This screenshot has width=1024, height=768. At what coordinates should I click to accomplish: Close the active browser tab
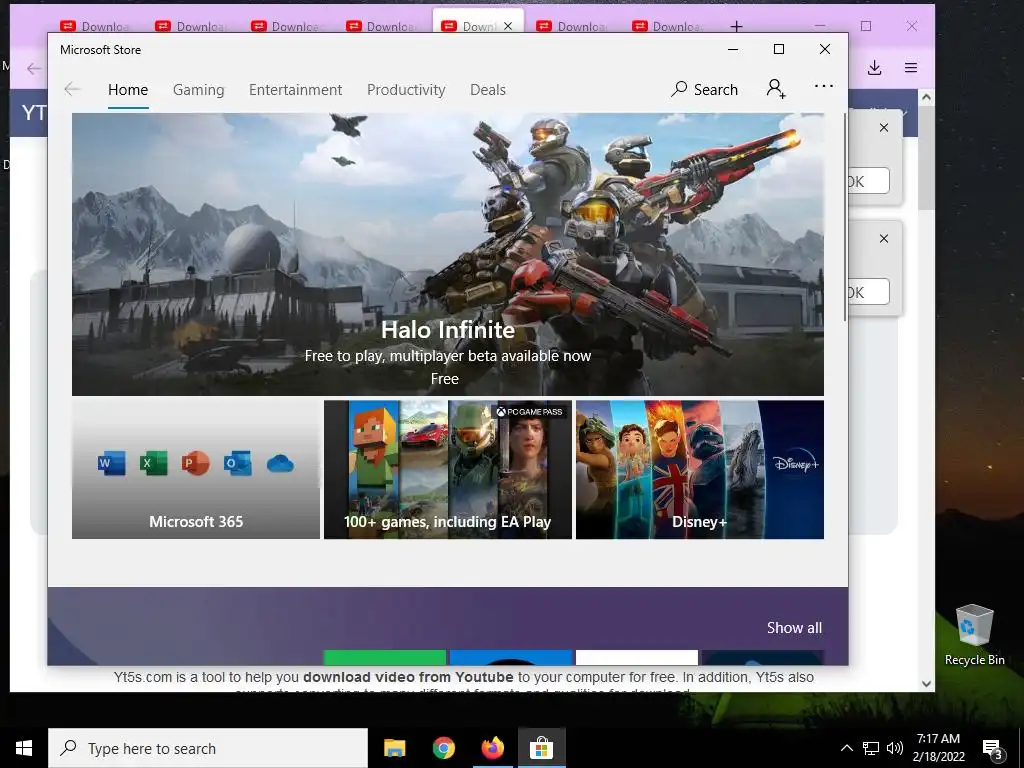click(x=508, y=26)
